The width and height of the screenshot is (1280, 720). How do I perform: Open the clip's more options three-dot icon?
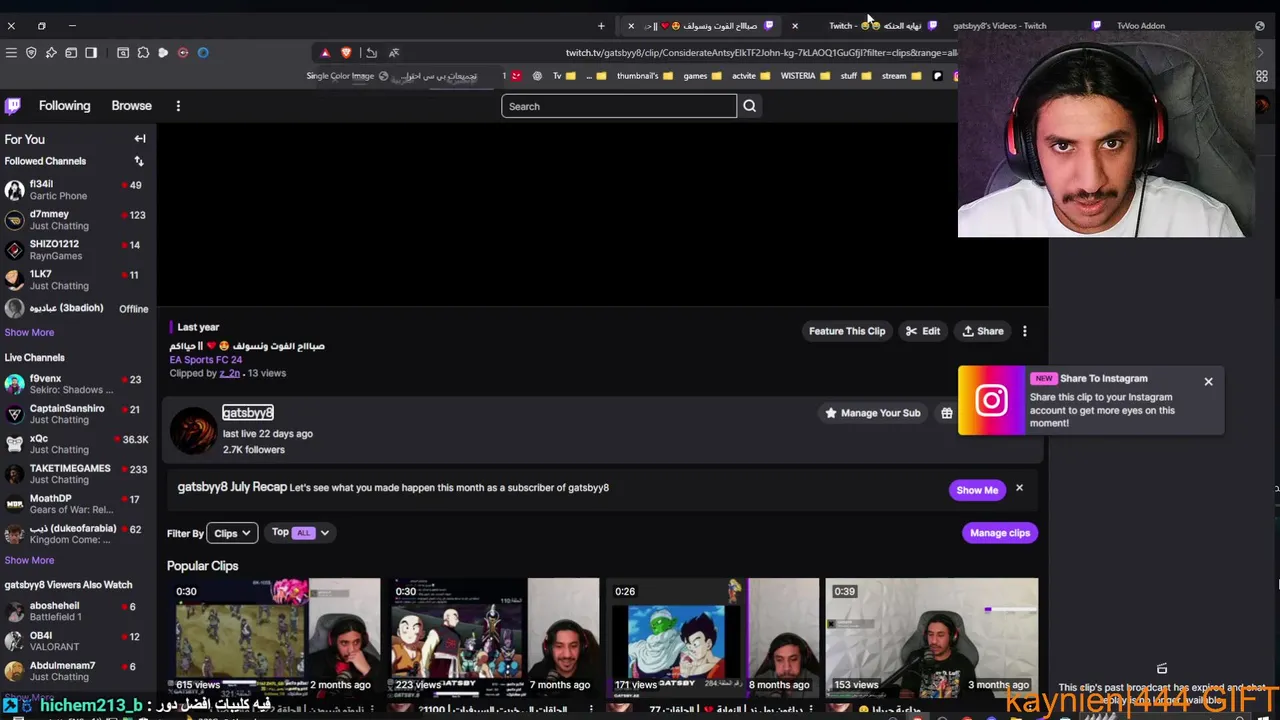pos(1024,331)
